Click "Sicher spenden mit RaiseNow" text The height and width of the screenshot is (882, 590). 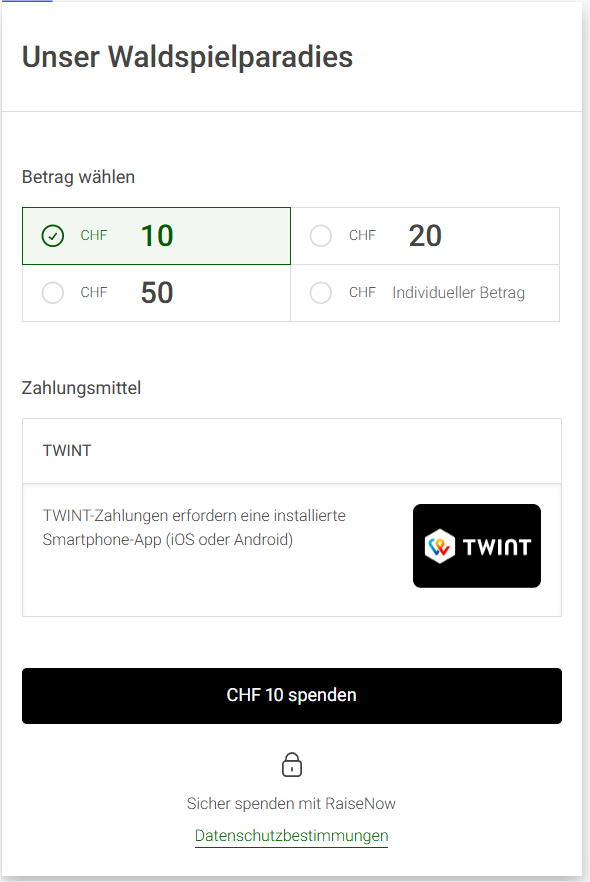291,803
